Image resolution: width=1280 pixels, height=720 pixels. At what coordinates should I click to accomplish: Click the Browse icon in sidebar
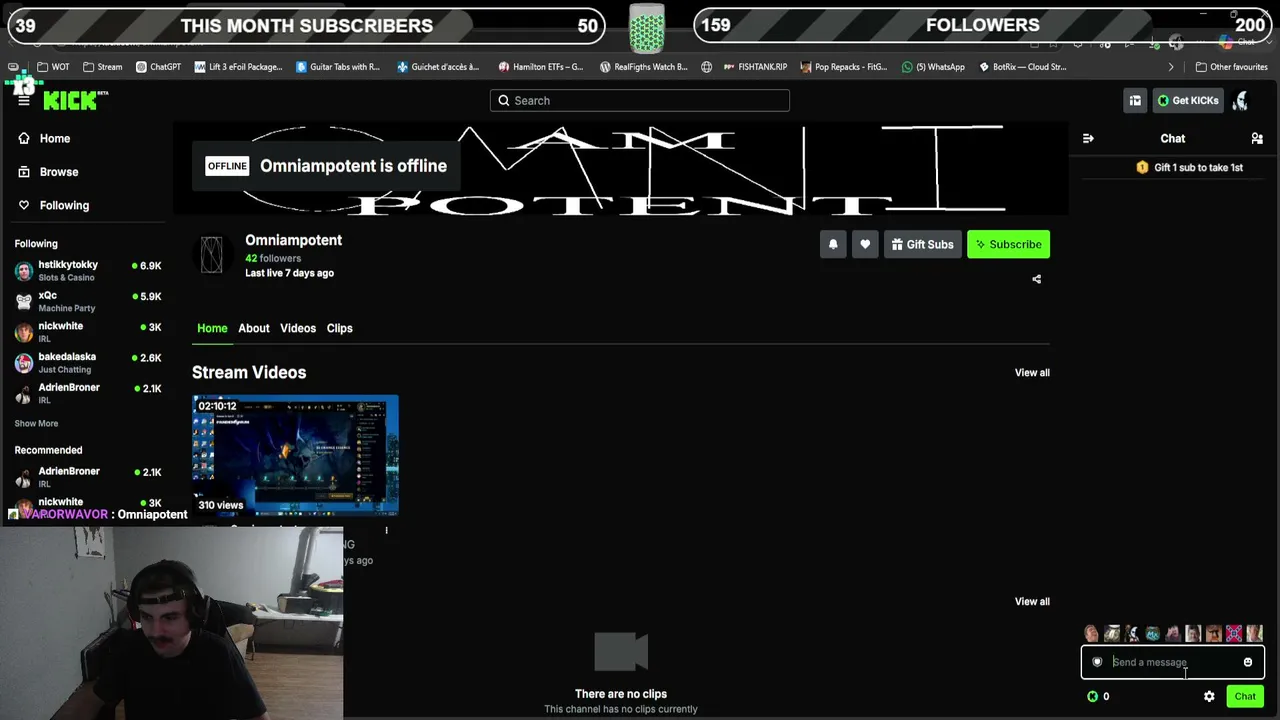tap(24, 172)
